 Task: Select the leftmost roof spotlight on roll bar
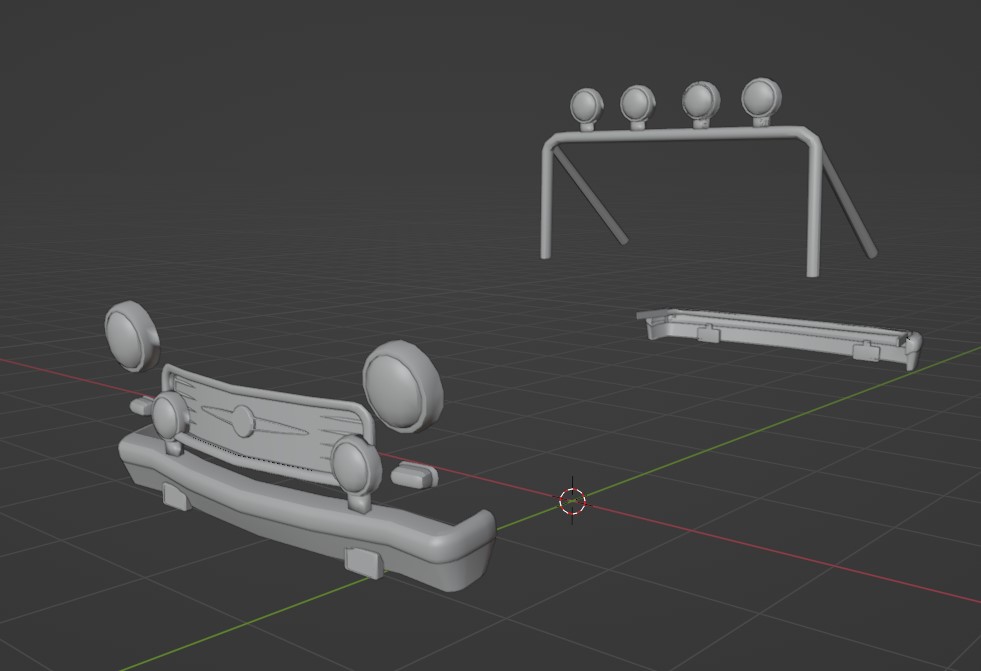(x=586, y=108)
